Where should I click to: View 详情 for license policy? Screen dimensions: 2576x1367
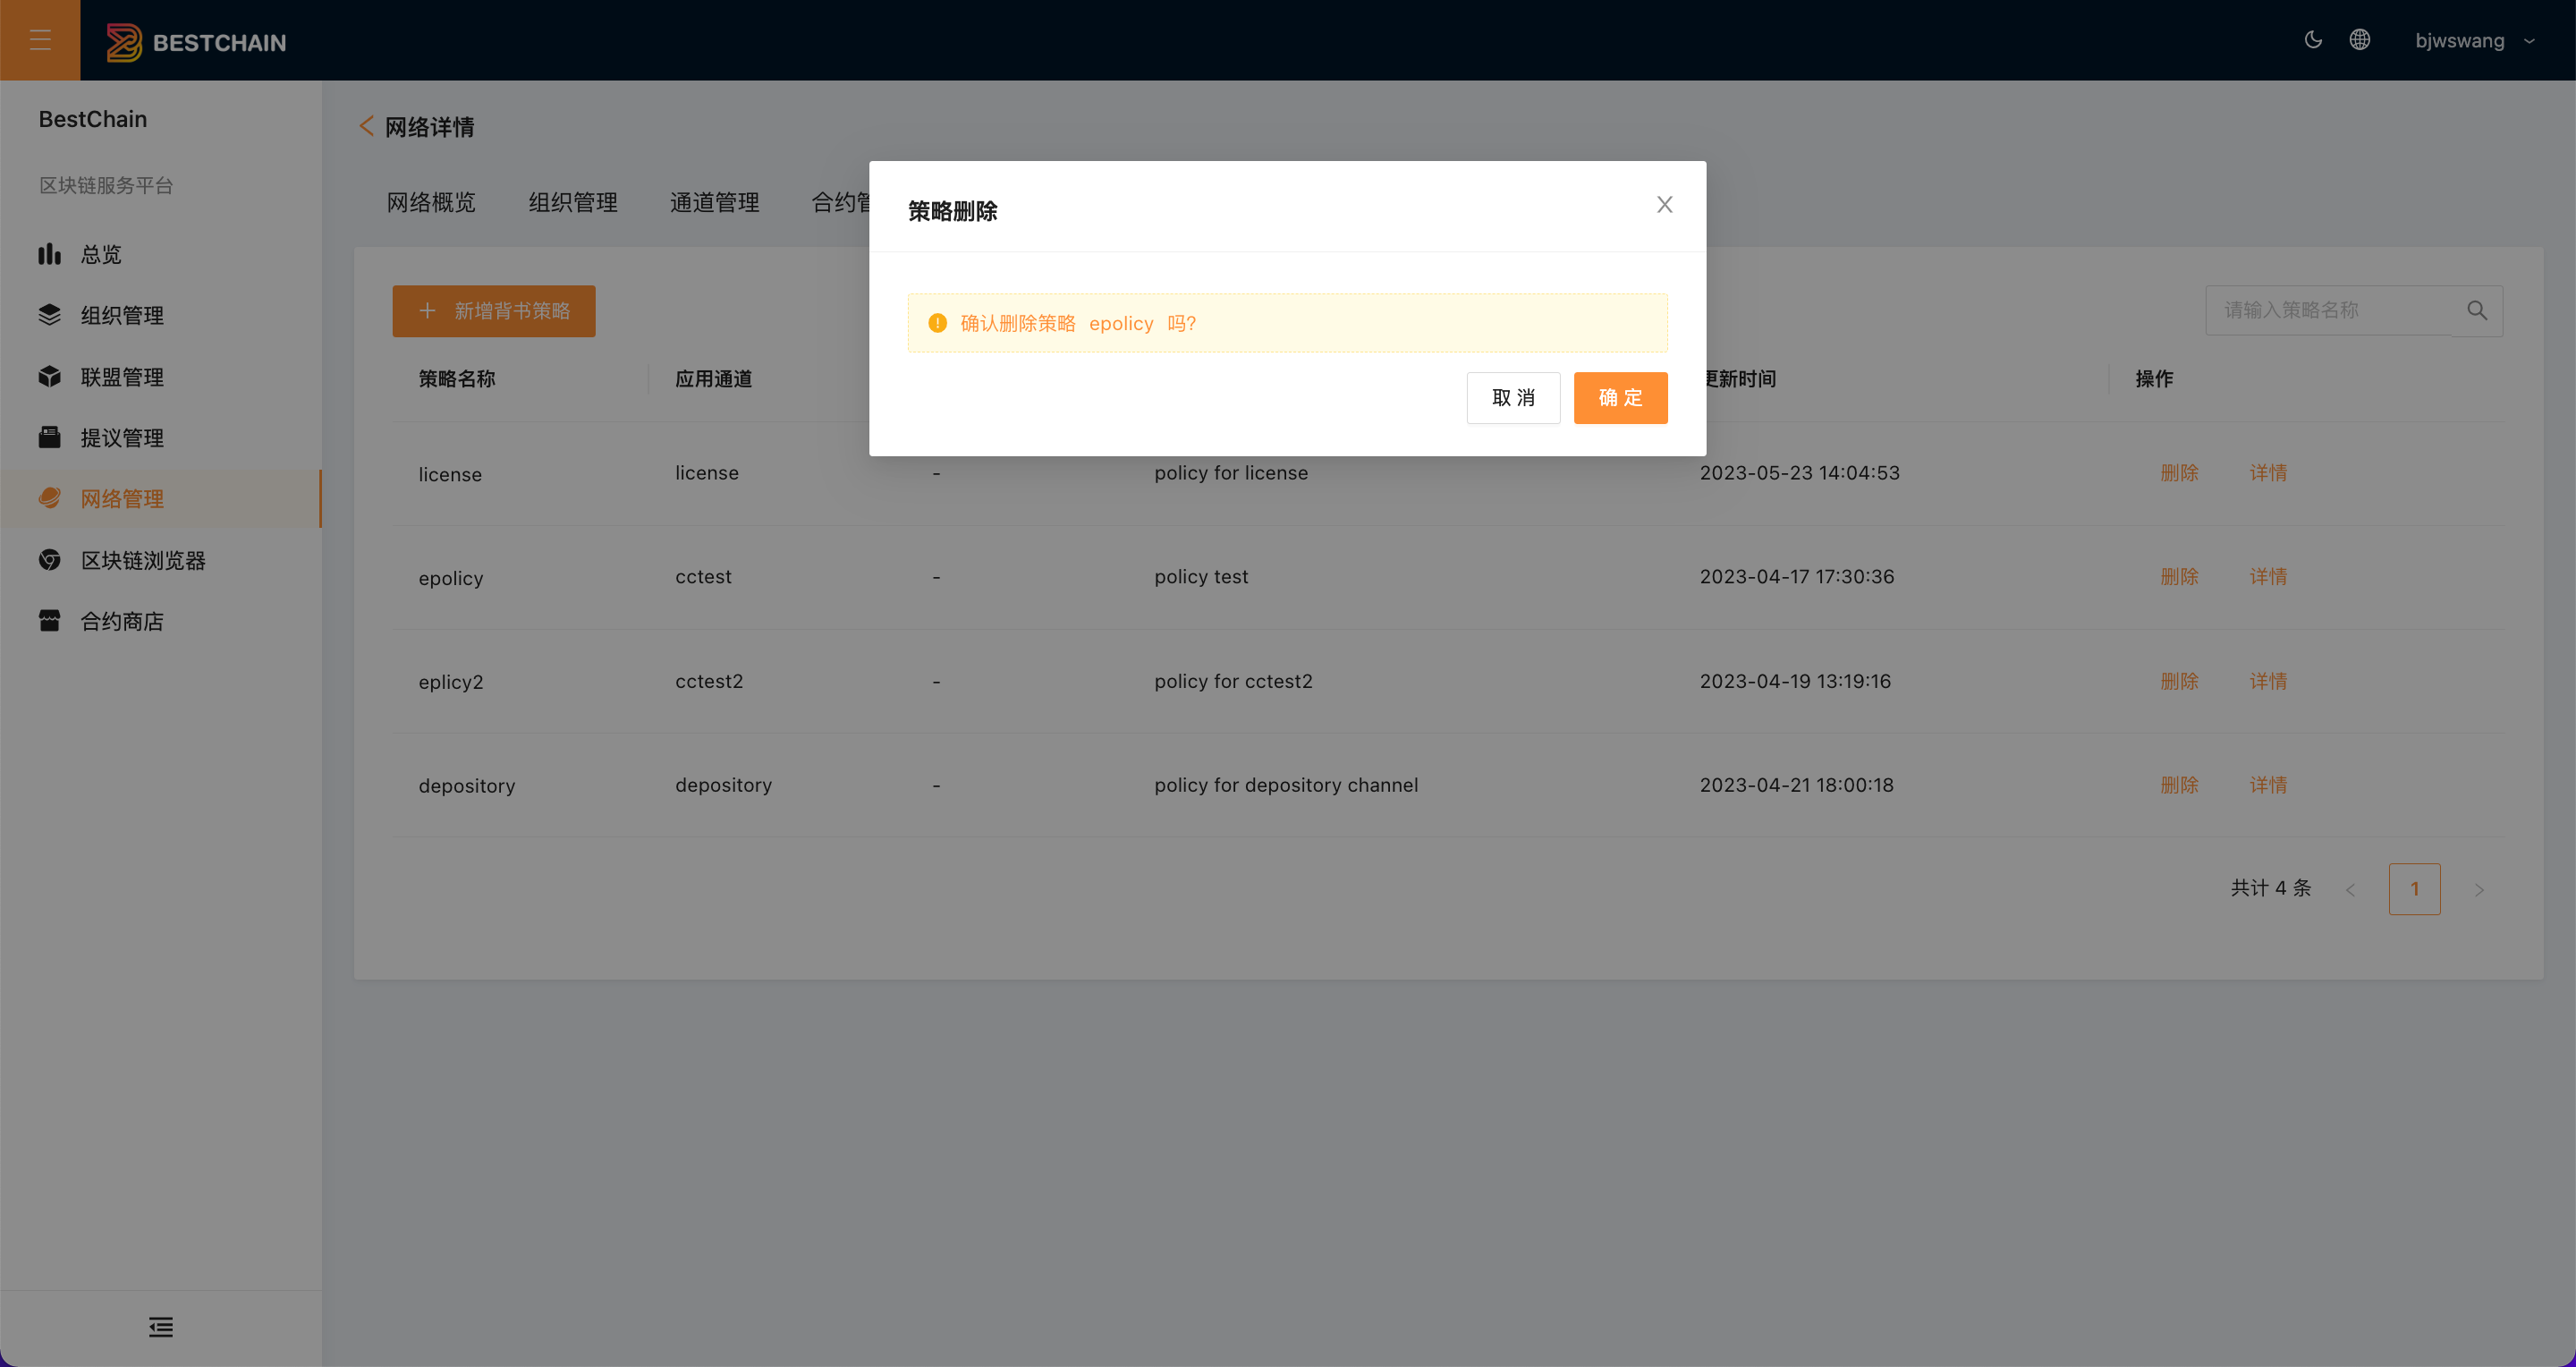[x=2268, y=473]
